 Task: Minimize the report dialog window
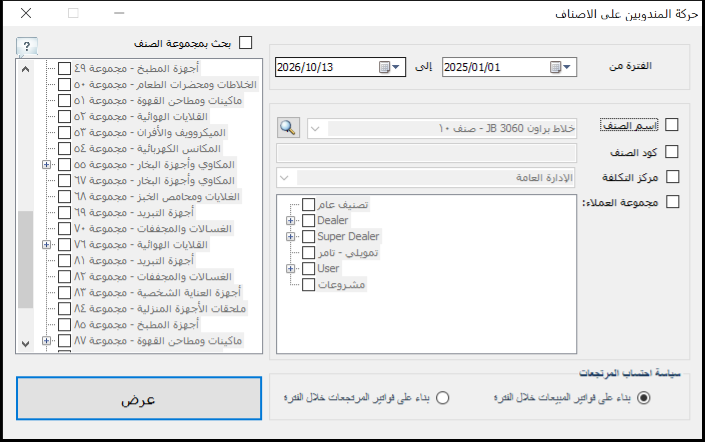pos(119,13)
